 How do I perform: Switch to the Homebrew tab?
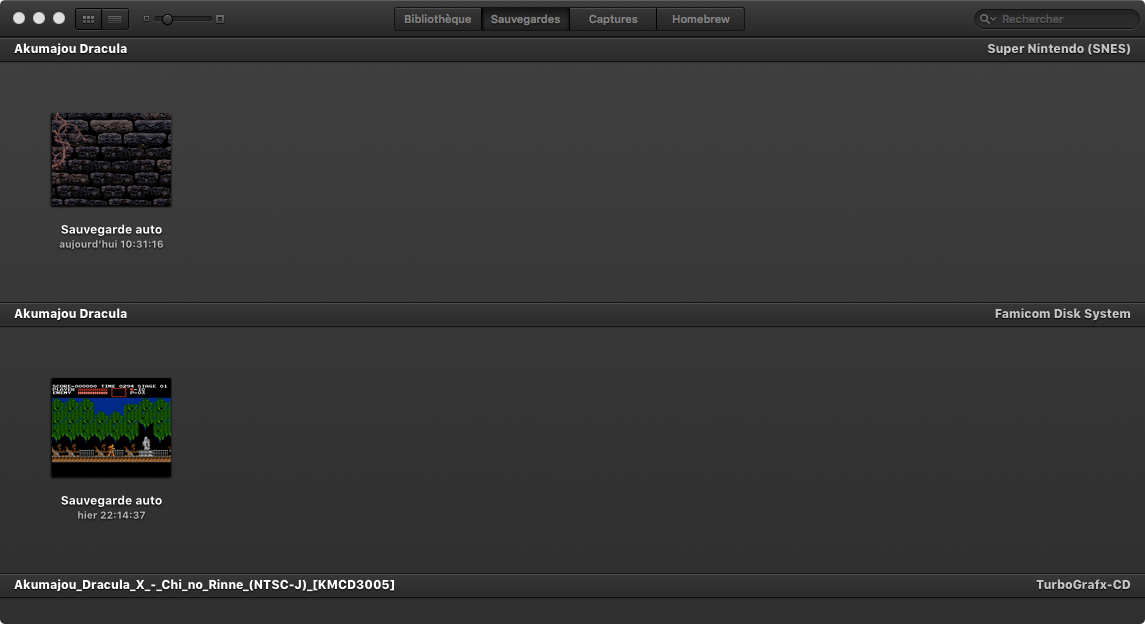[700, 19]
